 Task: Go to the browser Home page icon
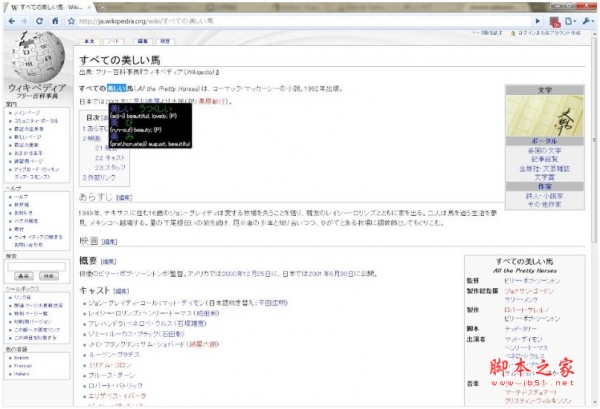pyautogui.click(x=55, y=21)
